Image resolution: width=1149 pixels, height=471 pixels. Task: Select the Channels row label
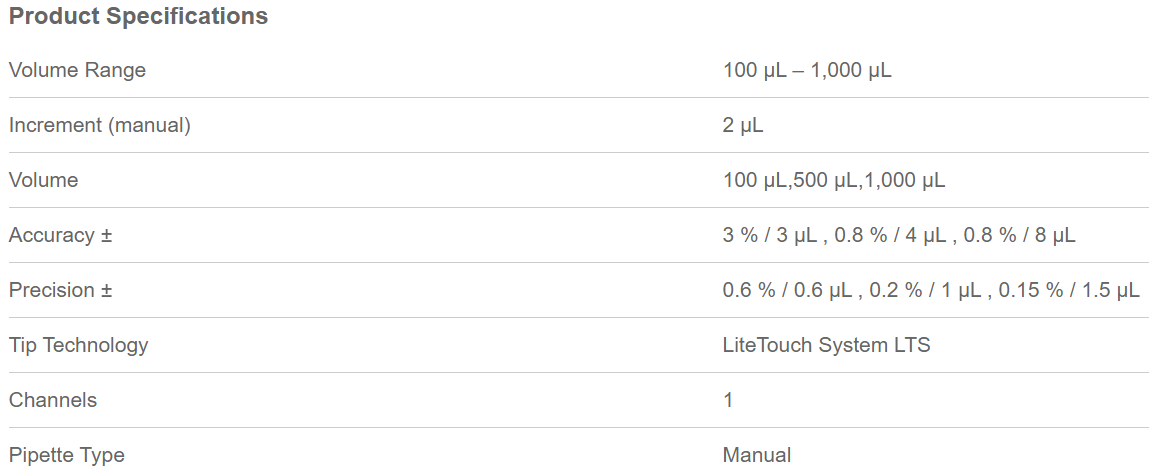tap(53, 400)
